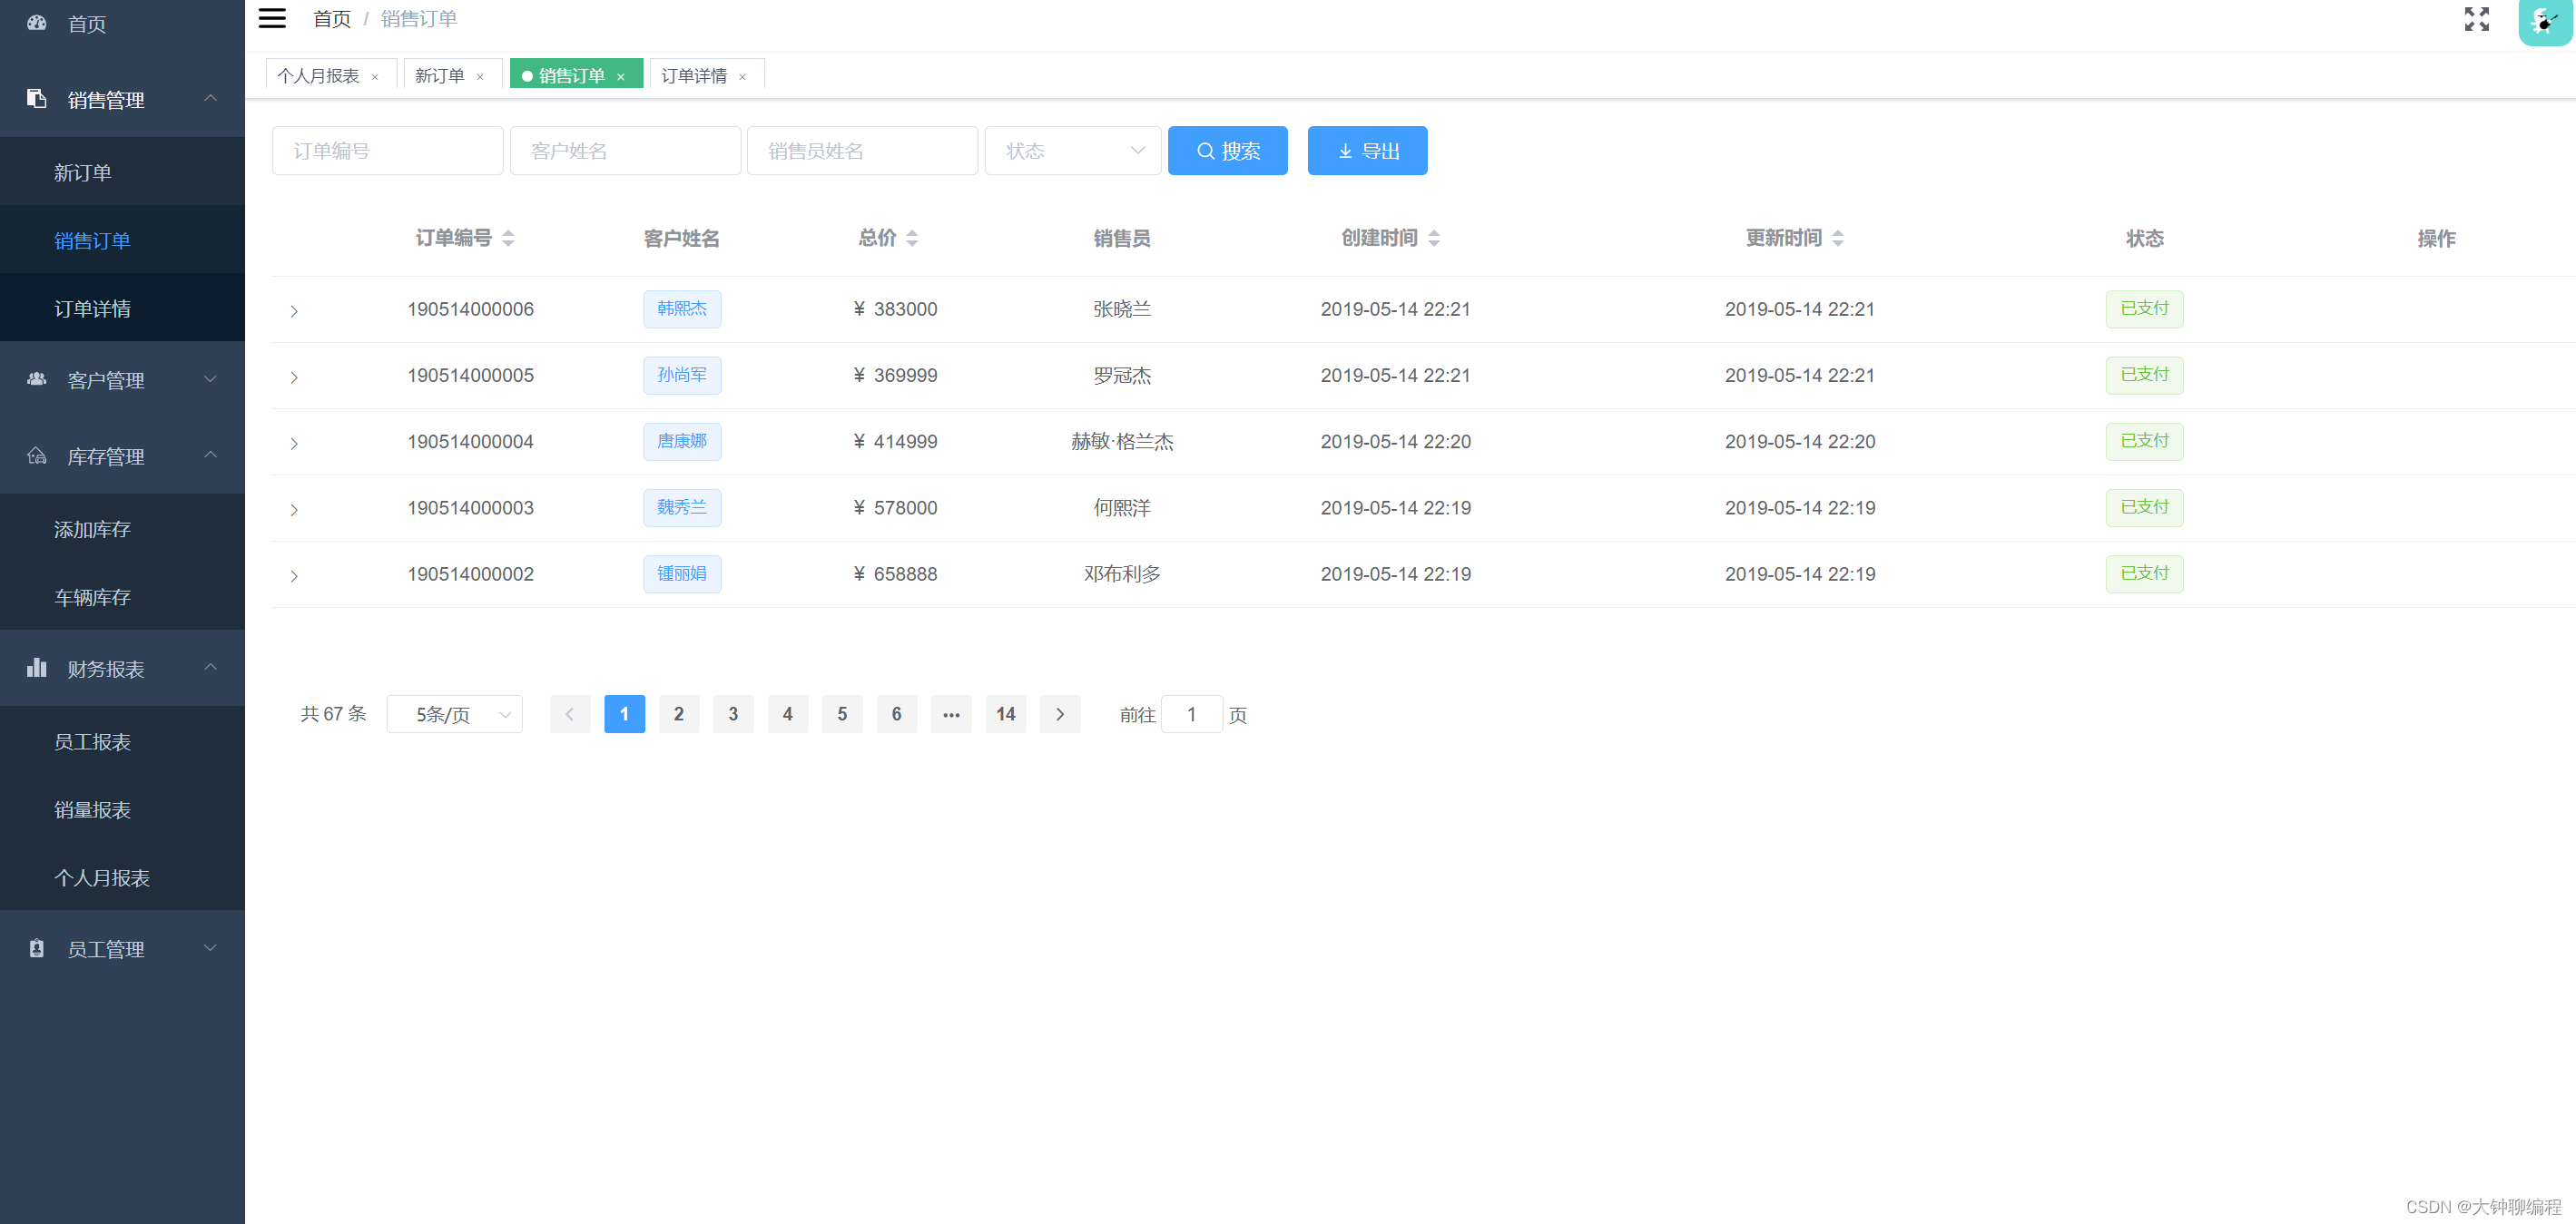Click the page jump input field
Image resolution: width=2576 pixels, height=1224 pixels.
click(x=1191, y=714)
